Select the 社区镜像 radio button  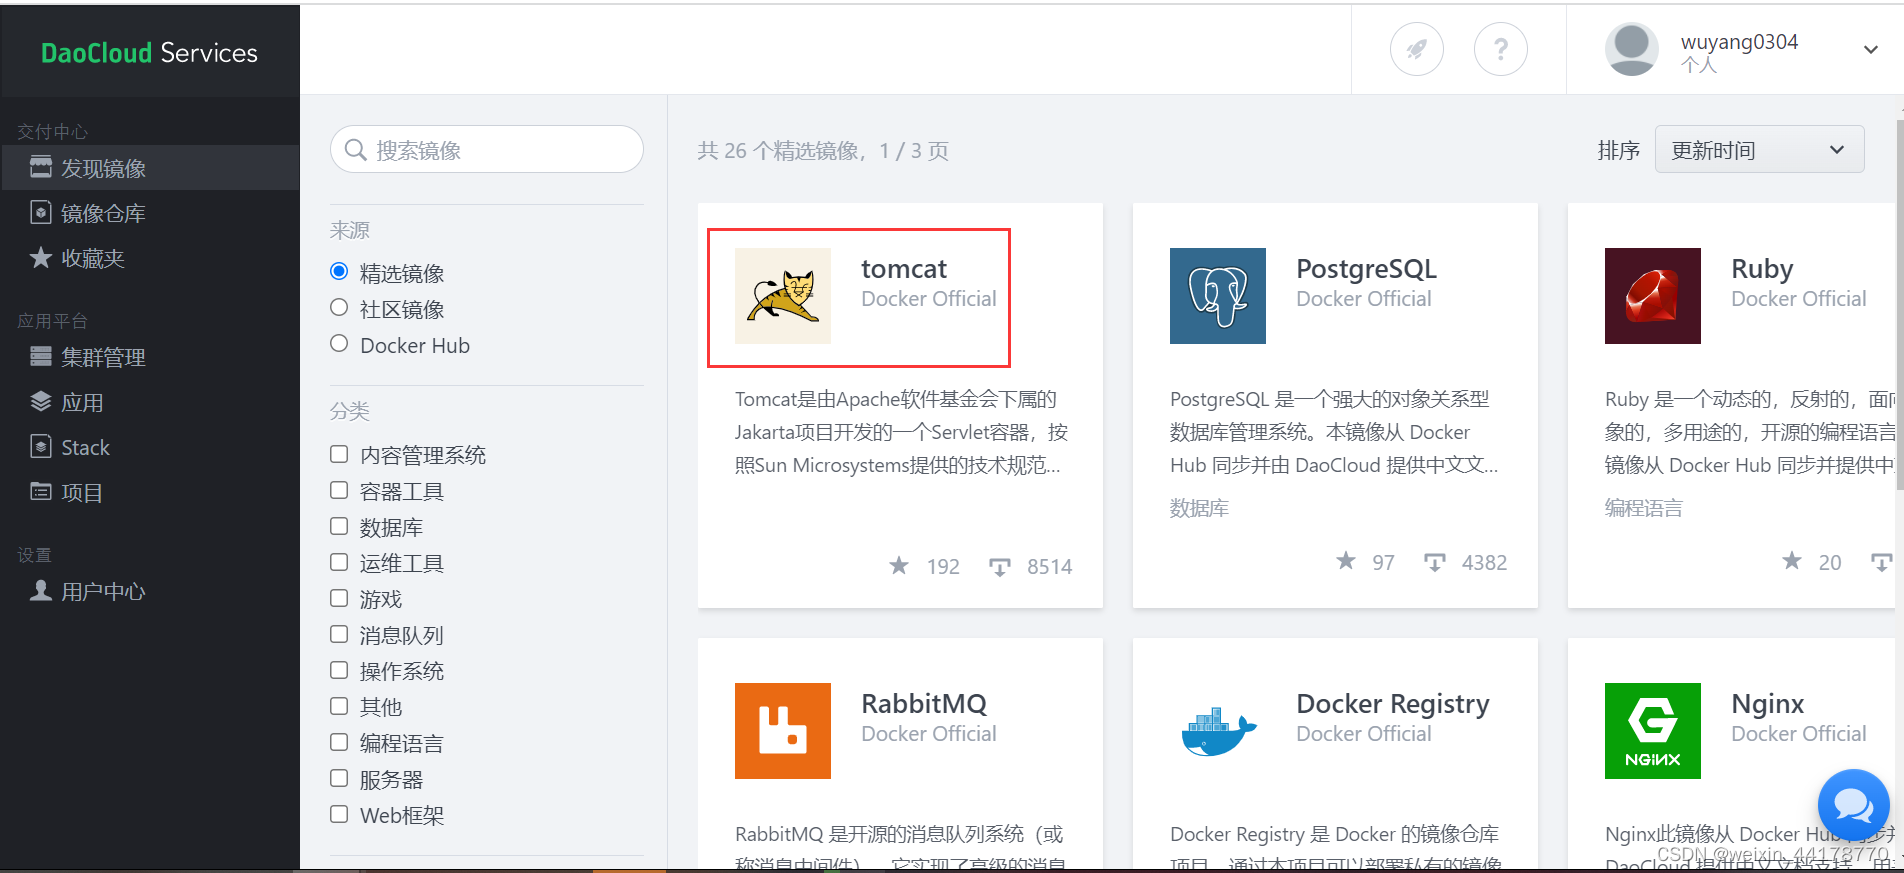pyautogui.click(x=339, y=307)
